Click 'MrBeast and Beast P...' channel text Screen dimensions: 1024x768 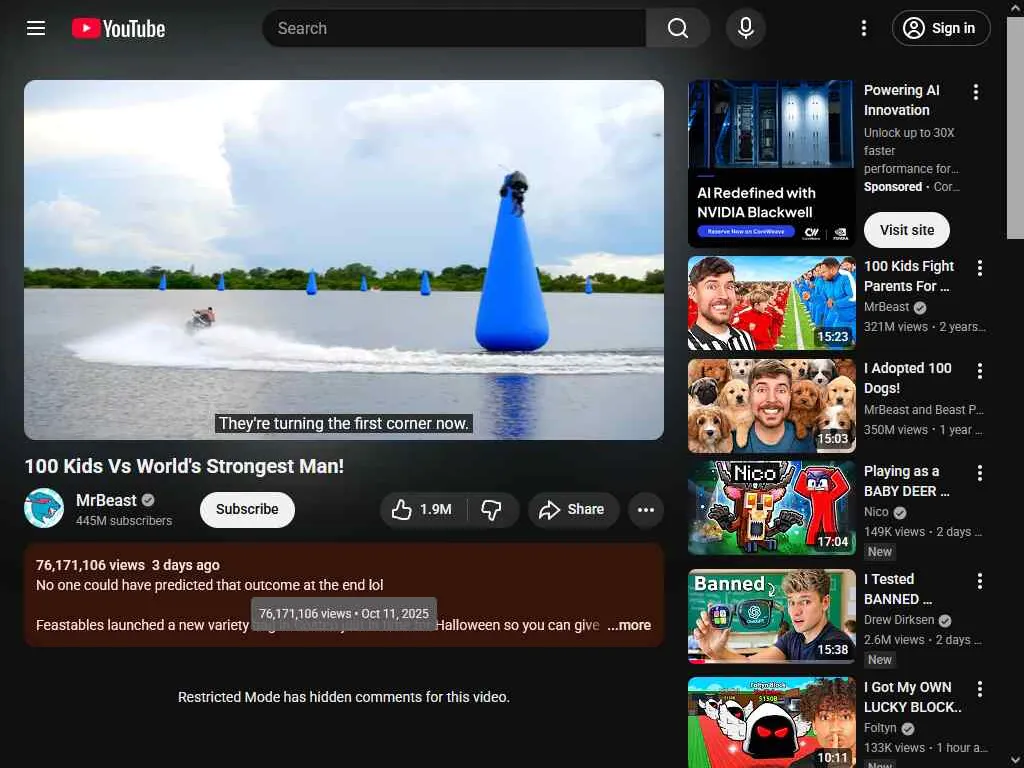tap(923, 409)
